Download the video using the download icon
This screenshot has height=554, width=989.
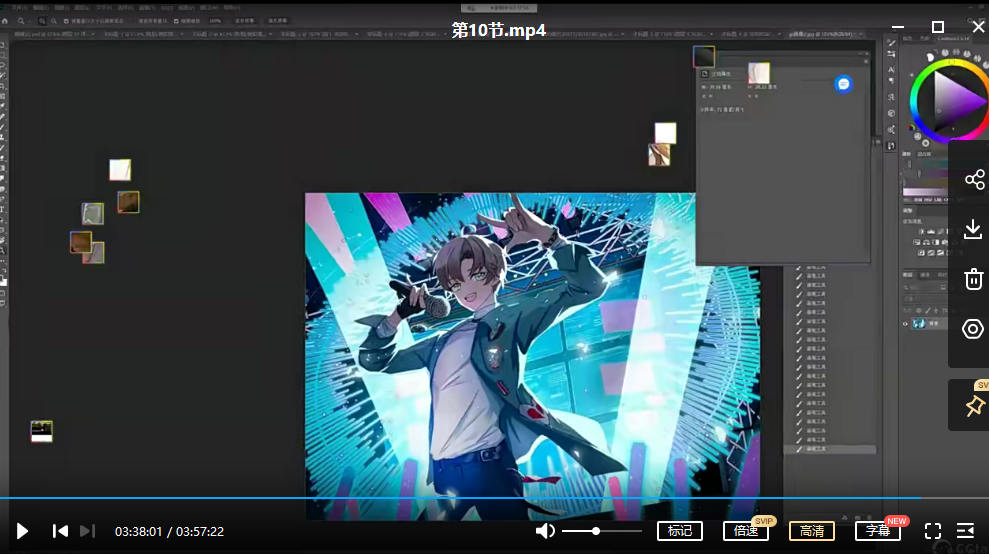[974, 230]
